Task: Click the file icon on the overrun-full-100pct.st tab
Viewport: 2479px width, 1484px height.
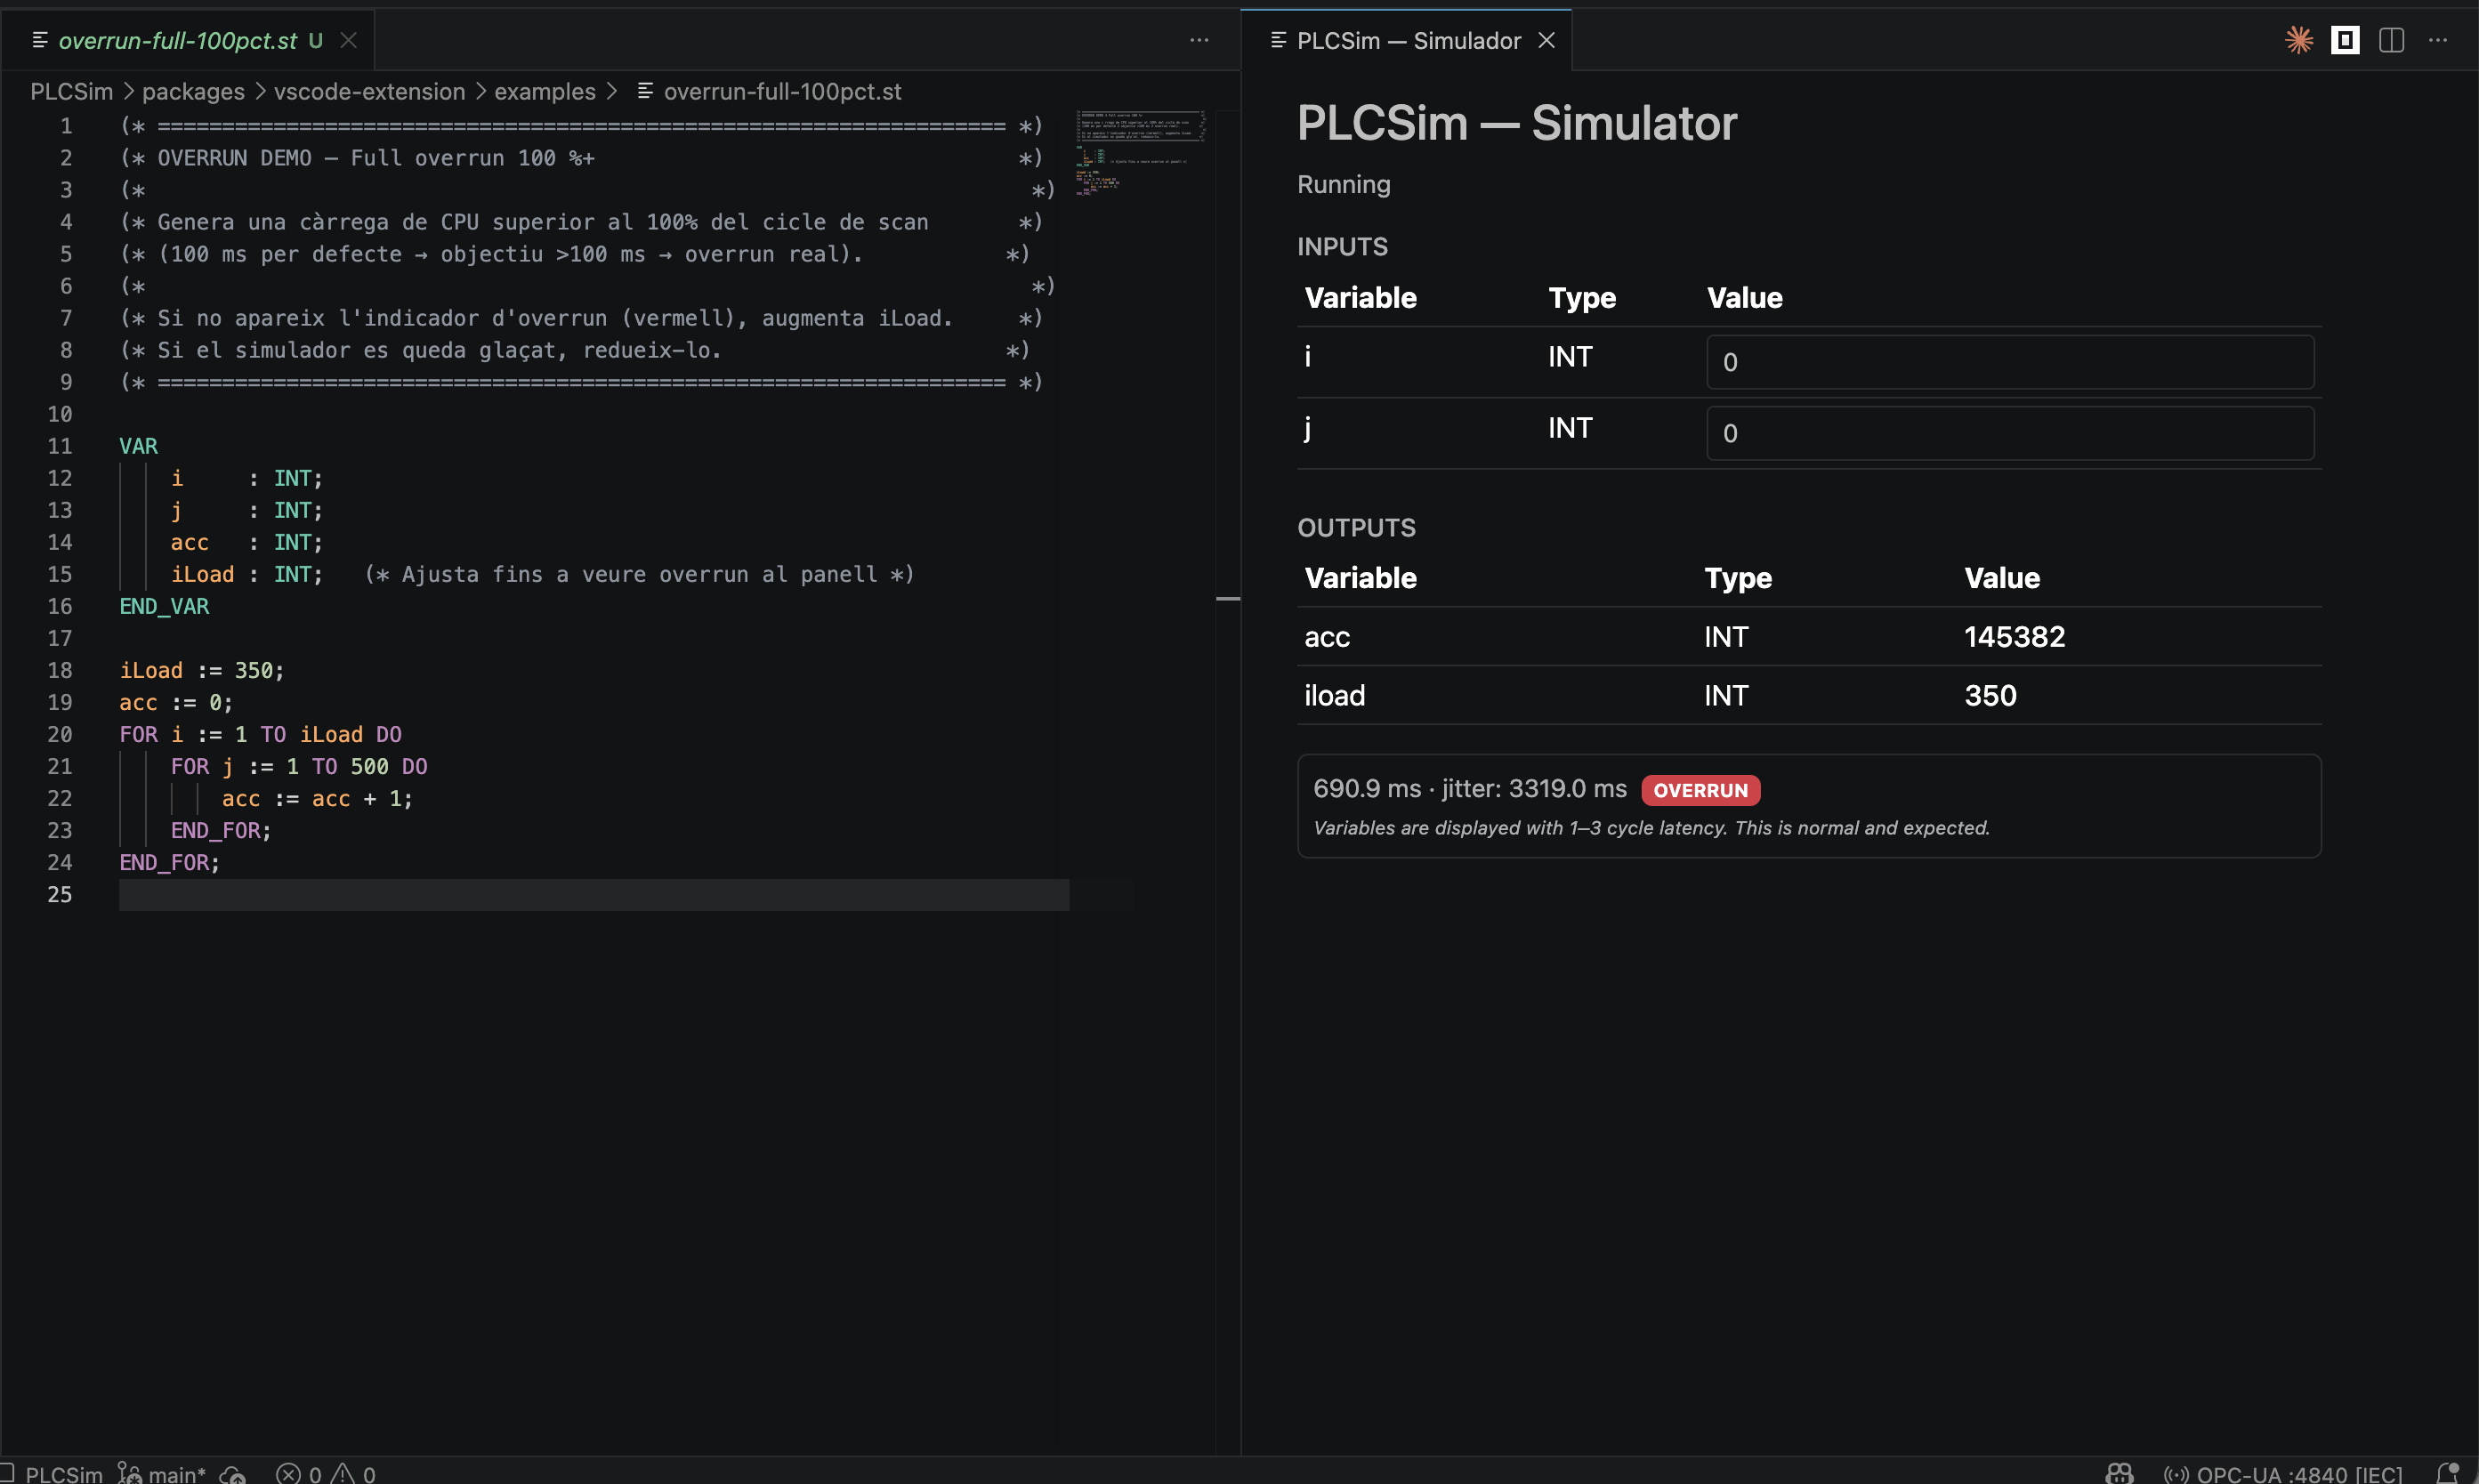Action: pos(40,40)
